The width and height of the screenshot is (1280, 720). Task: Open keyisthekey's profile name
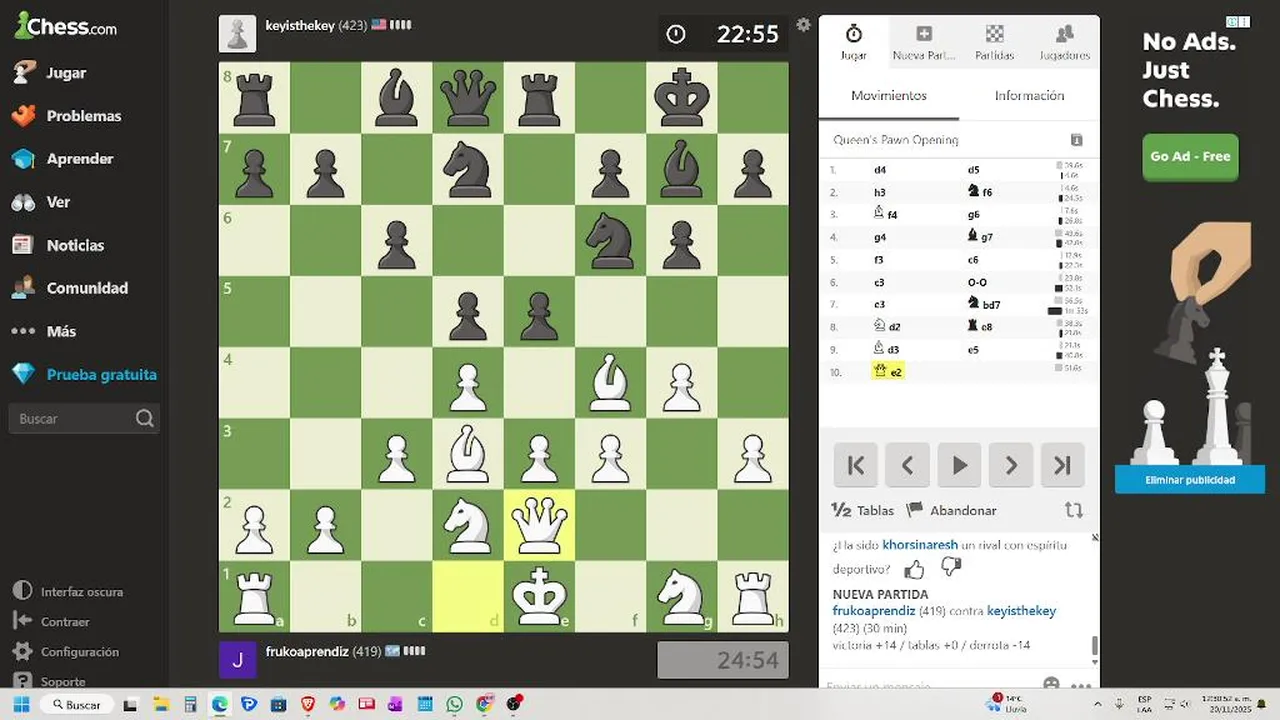(x=300, y=26)
